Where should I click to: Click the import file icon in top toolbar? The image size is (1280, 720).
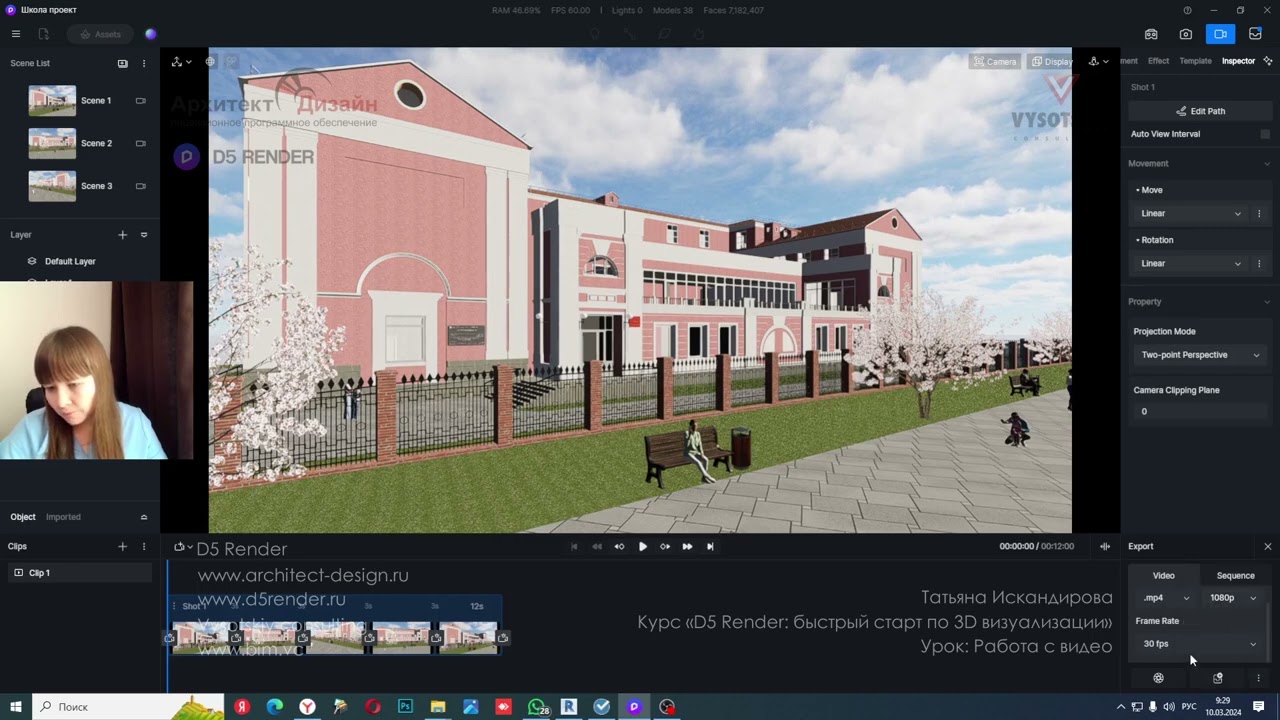[x=43, y=34]
